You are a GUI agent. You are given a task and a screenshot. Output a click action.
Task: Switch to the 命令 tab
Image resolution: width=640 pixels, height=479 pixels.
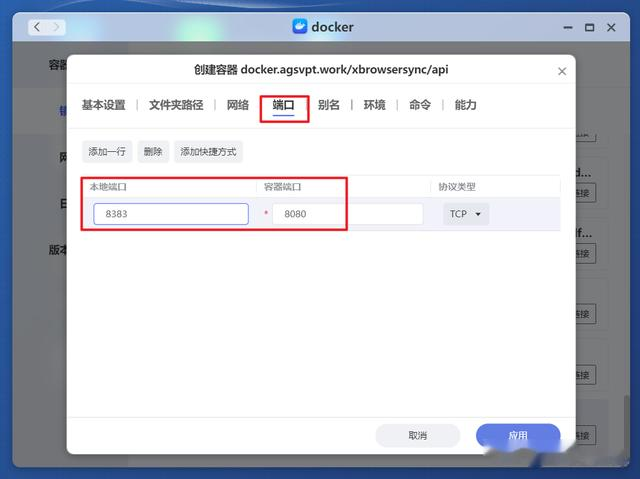click(x=420, y=105)
